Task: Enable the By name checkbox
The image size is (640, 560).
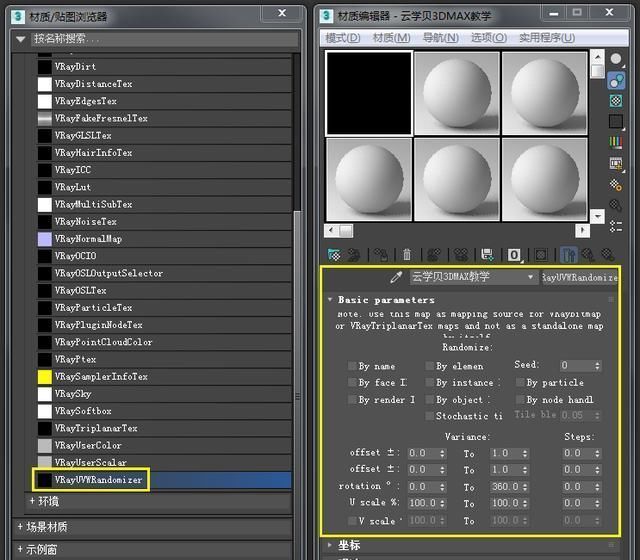Action: tap(352, 365)
